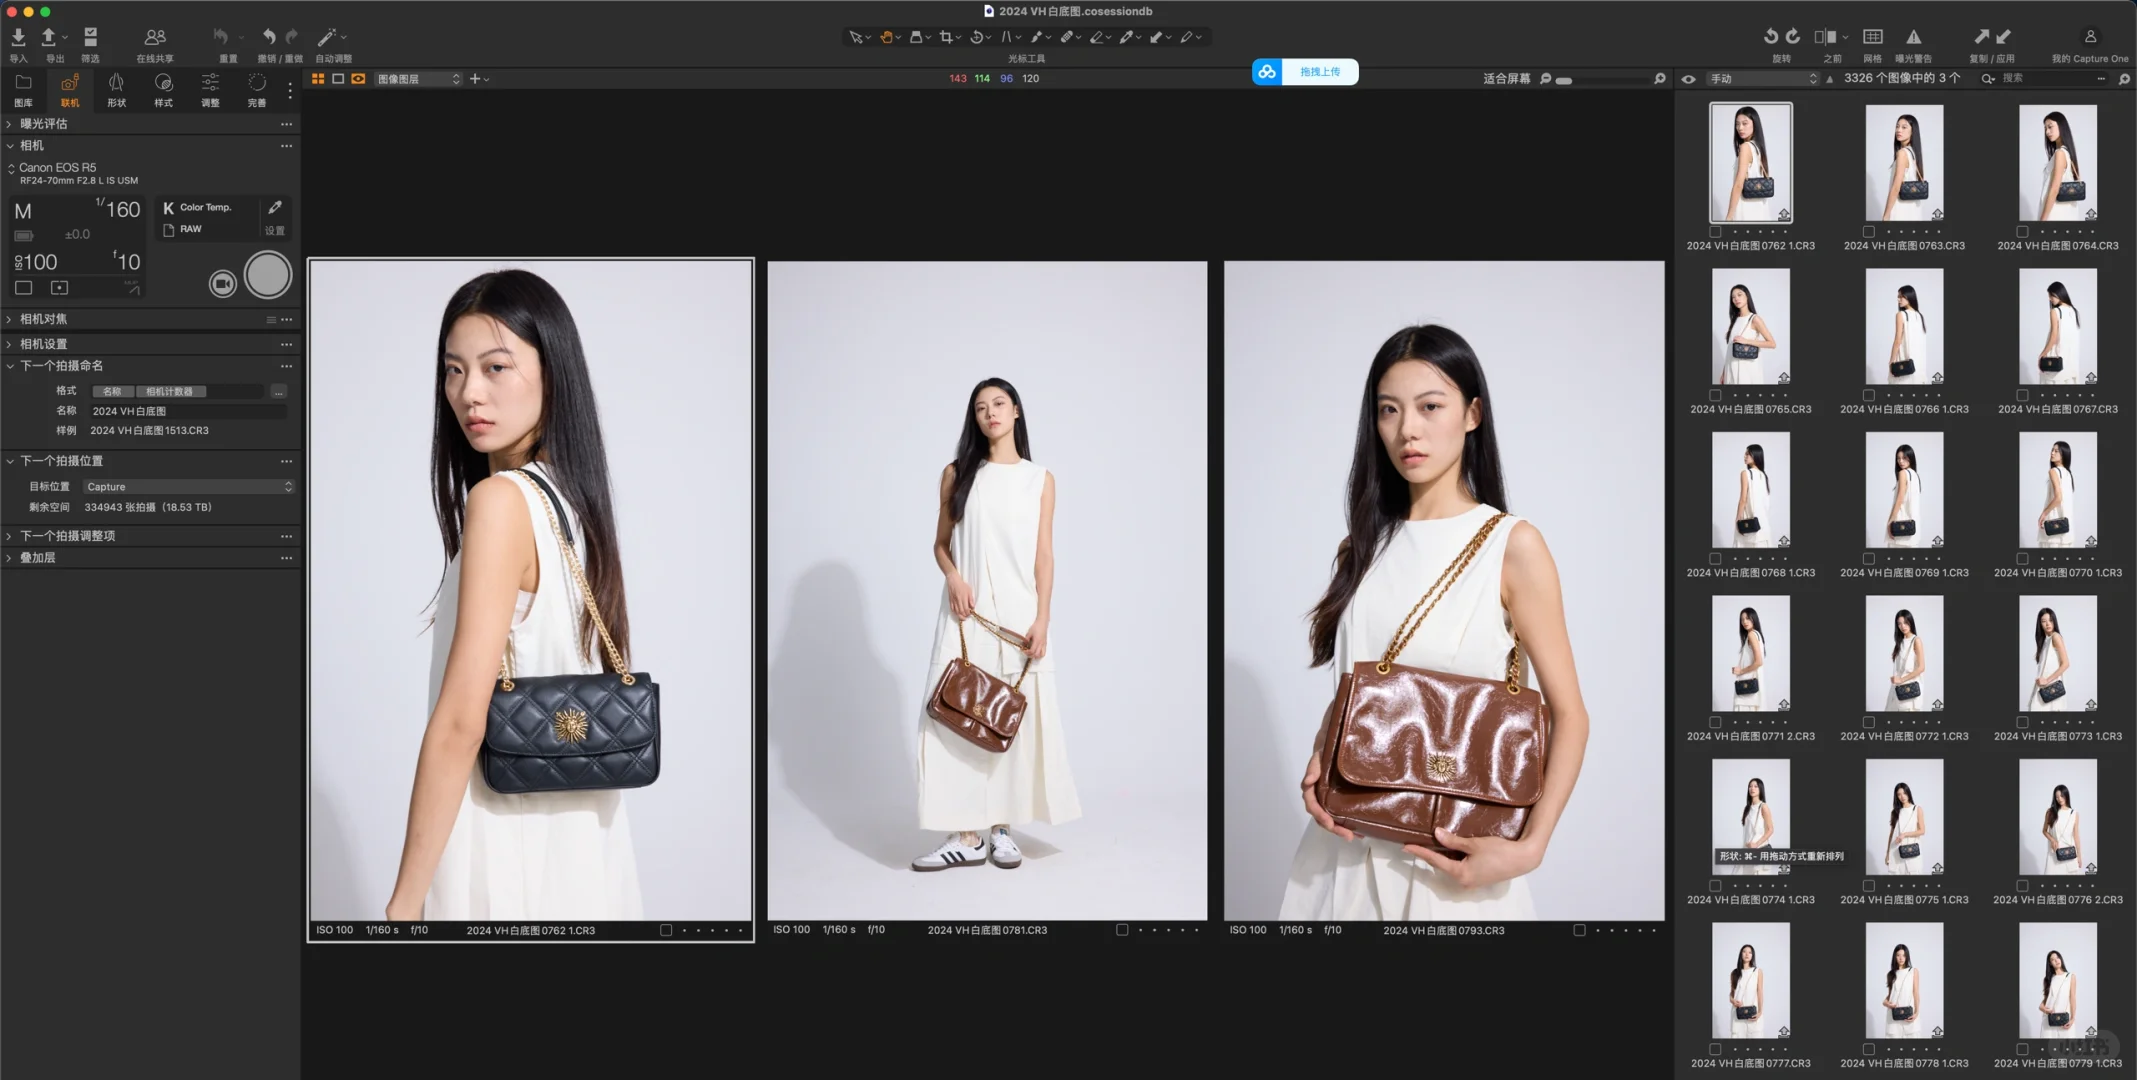Expand the 相机设置 panel
2137x1080 pixels.
pyautogui.click(x=9, y=344)
